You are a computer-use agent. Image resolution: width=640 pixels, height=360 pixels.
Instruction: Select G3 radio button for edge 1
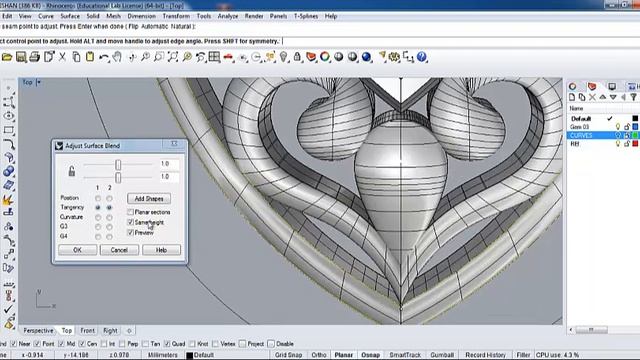98,227
